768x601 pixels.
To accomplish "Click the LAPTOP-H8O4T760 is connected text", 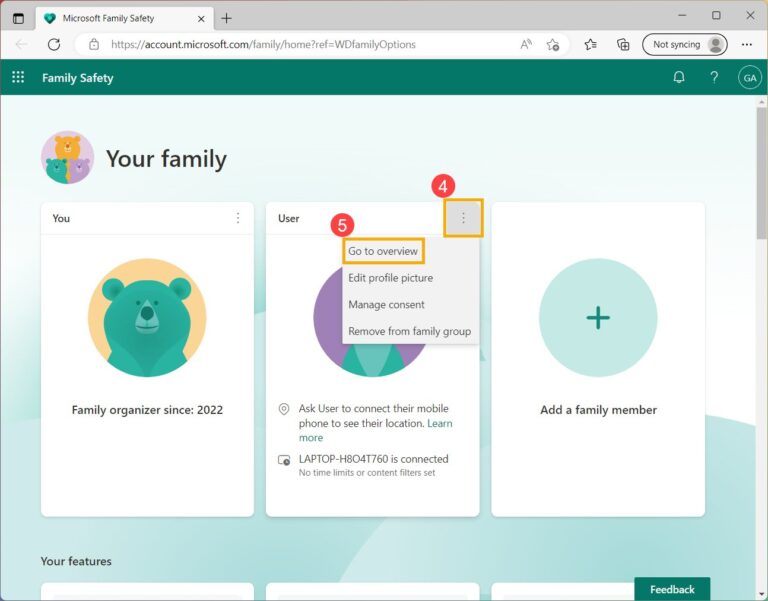I will [374, 459].
